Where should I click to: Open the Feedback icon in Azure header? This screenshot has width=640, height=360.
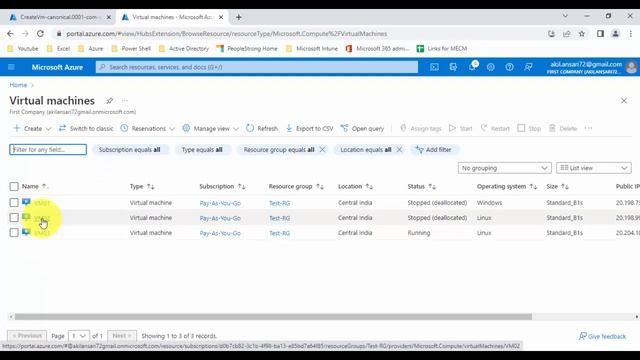[x=528, y=67]
